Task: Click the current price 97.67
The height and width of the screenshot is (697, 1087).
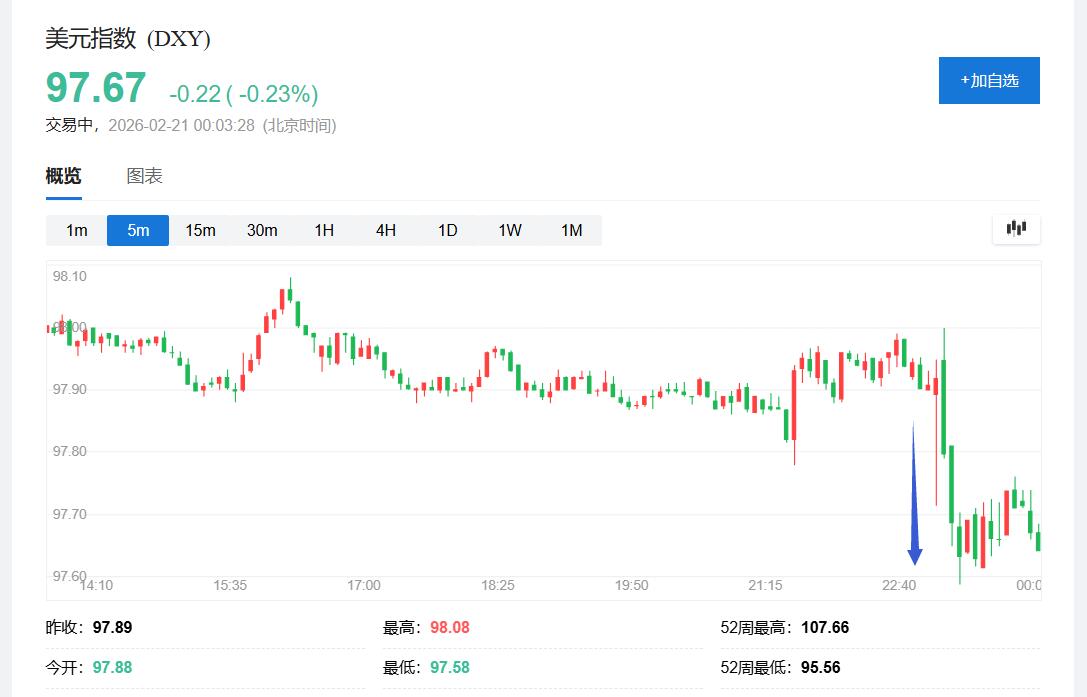Action: pos(96,89)
